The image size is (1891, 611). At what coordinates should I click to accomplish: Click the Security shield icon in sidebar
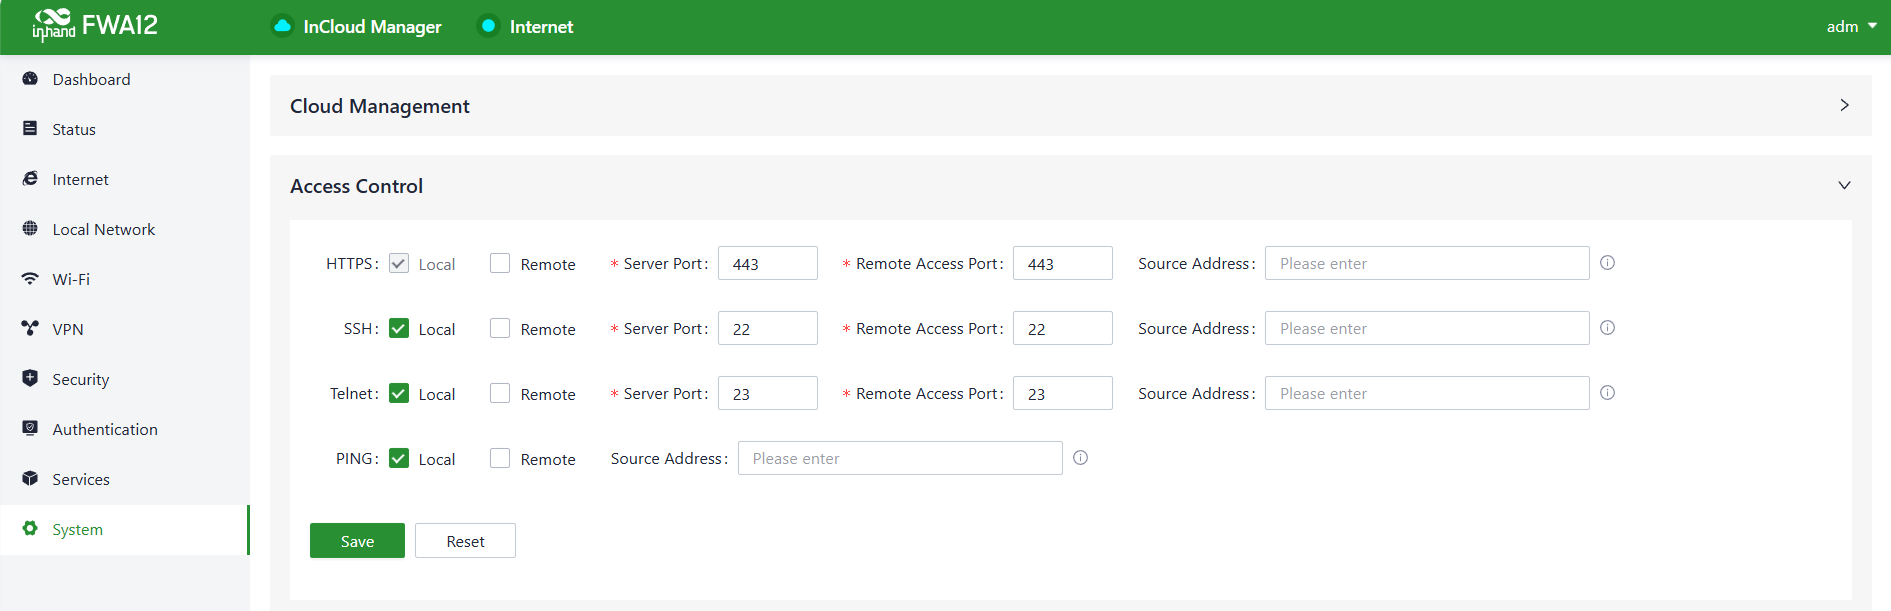coord(30,379)
